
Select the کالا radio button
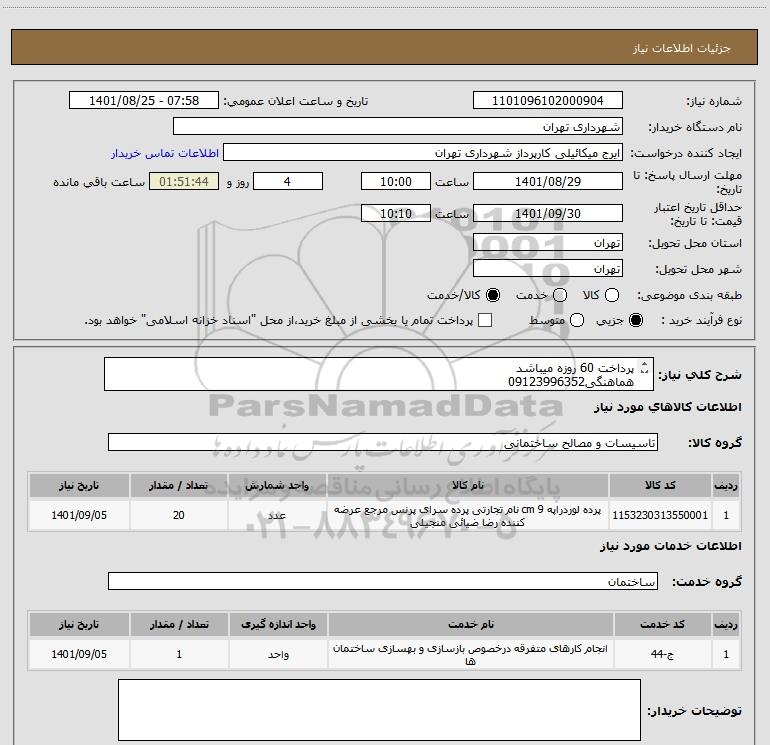(x=612, y=295)
